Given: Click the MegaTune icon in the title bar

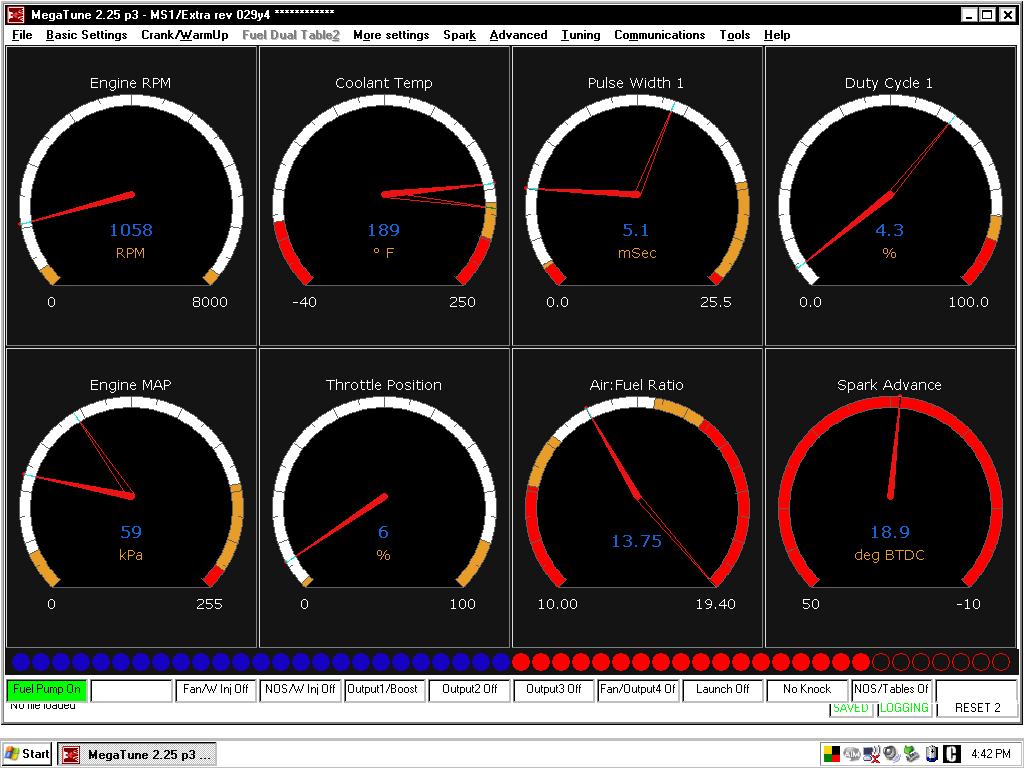Looking at the screenshot, I should click(16, 15).
